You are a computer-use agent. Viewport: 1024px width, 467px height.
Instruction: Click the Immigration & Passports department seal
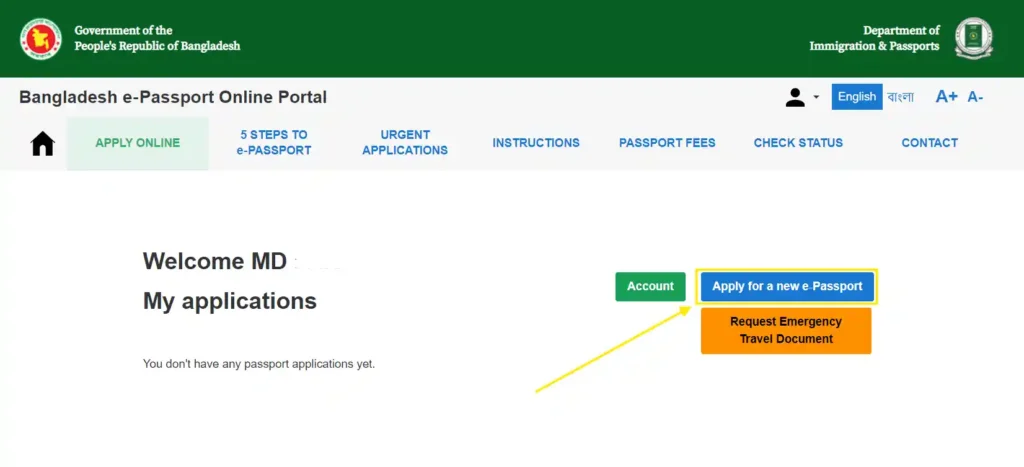point(973,39)
